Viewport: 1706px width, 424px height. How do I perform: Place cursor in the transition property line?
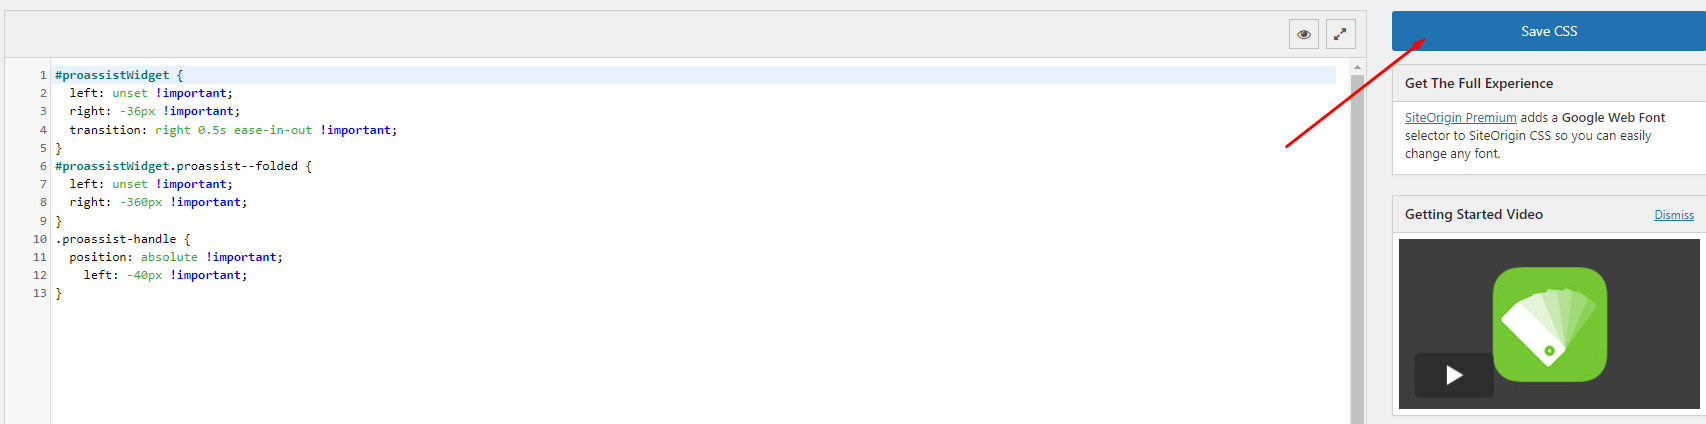click(x=233, y=130)
